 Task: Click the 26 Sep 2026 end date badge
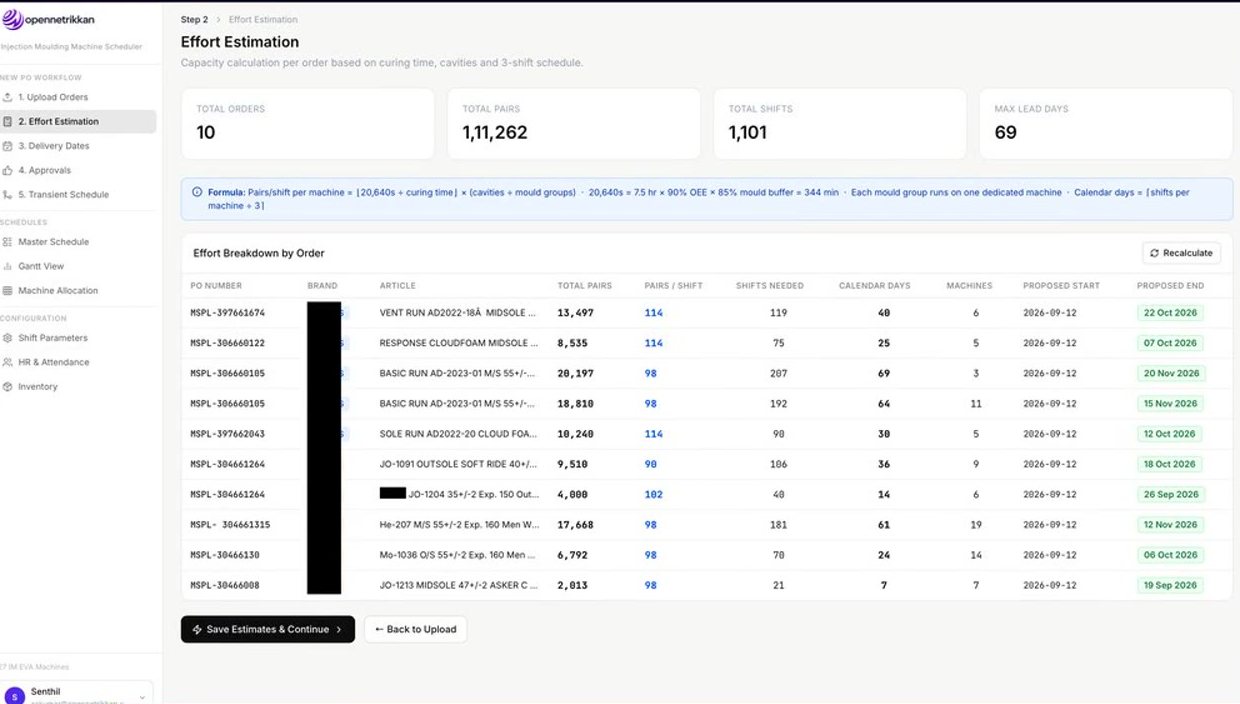1171,495
